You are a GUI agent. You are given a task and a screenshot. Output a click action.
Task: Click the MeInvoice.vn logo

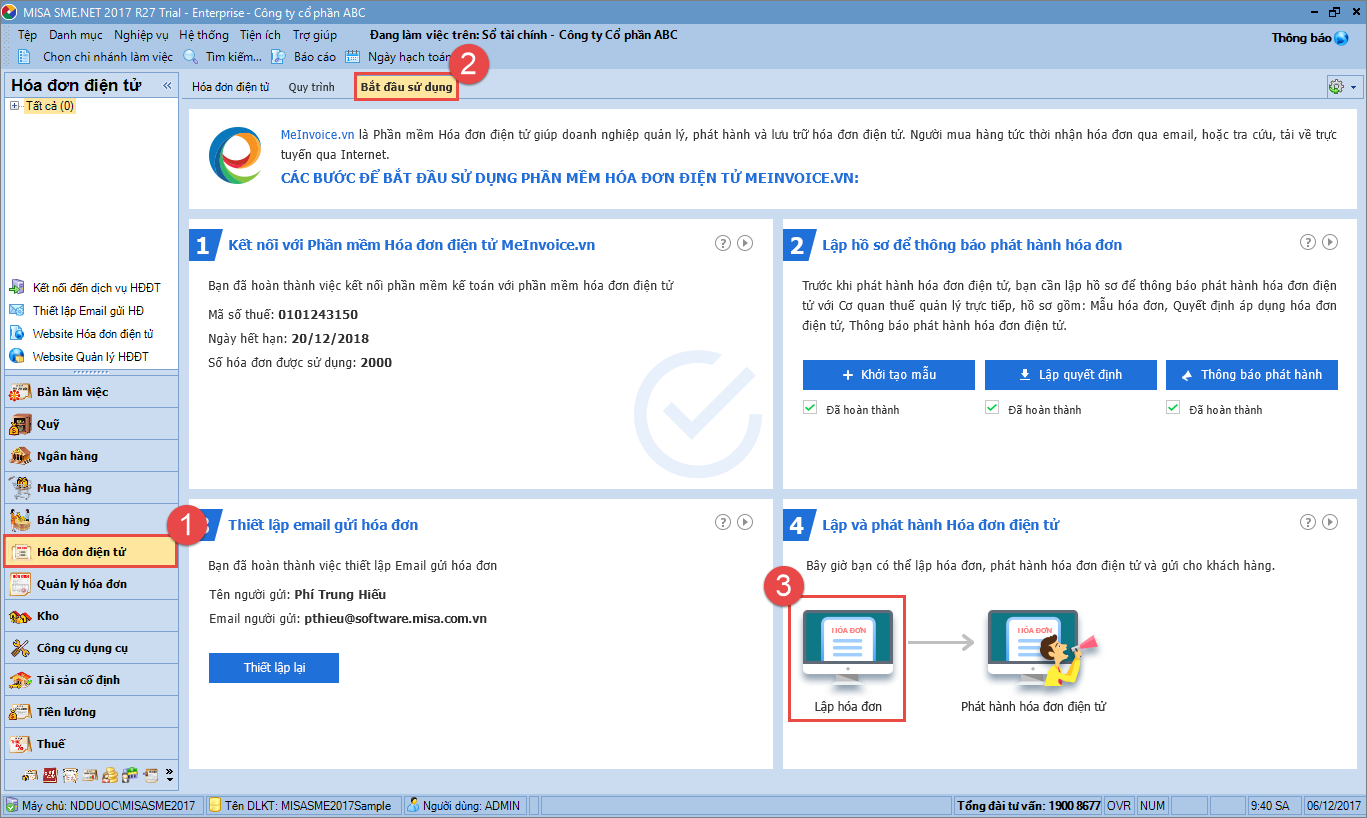point(235,155)
